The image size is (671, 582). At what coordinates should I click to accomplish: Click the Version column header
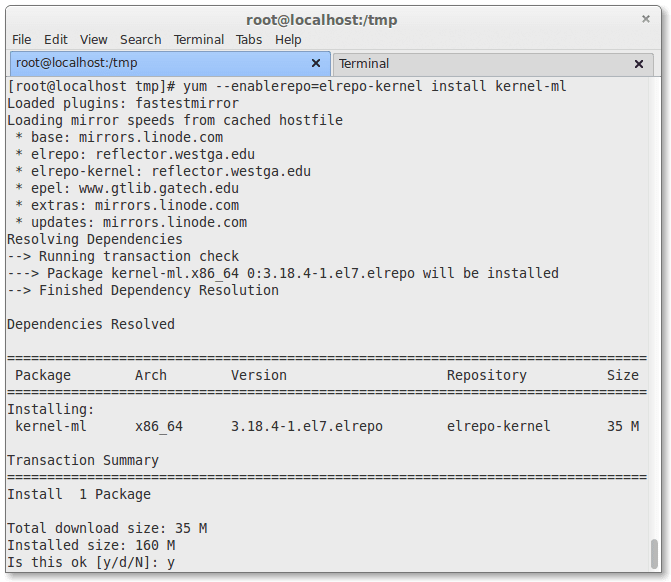point(259,375)
